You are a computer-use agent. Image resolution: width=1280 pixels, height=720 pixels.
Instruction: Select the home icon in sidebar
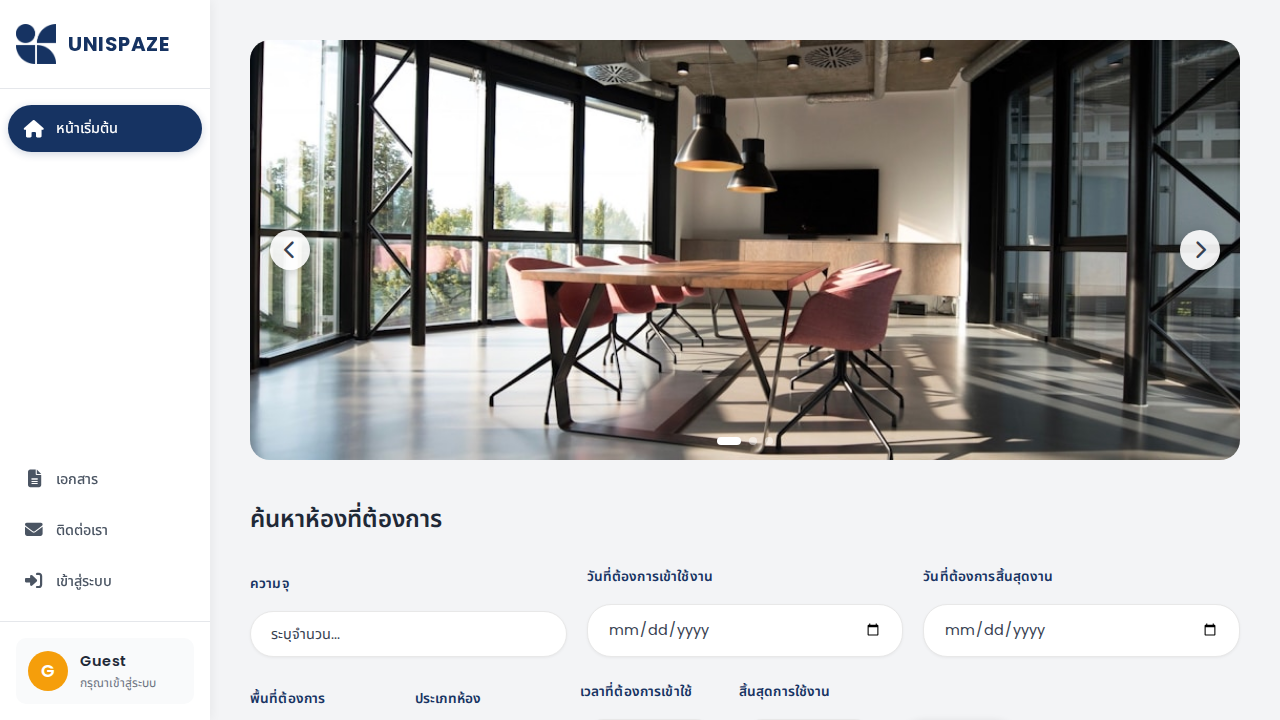click(34, 129)
